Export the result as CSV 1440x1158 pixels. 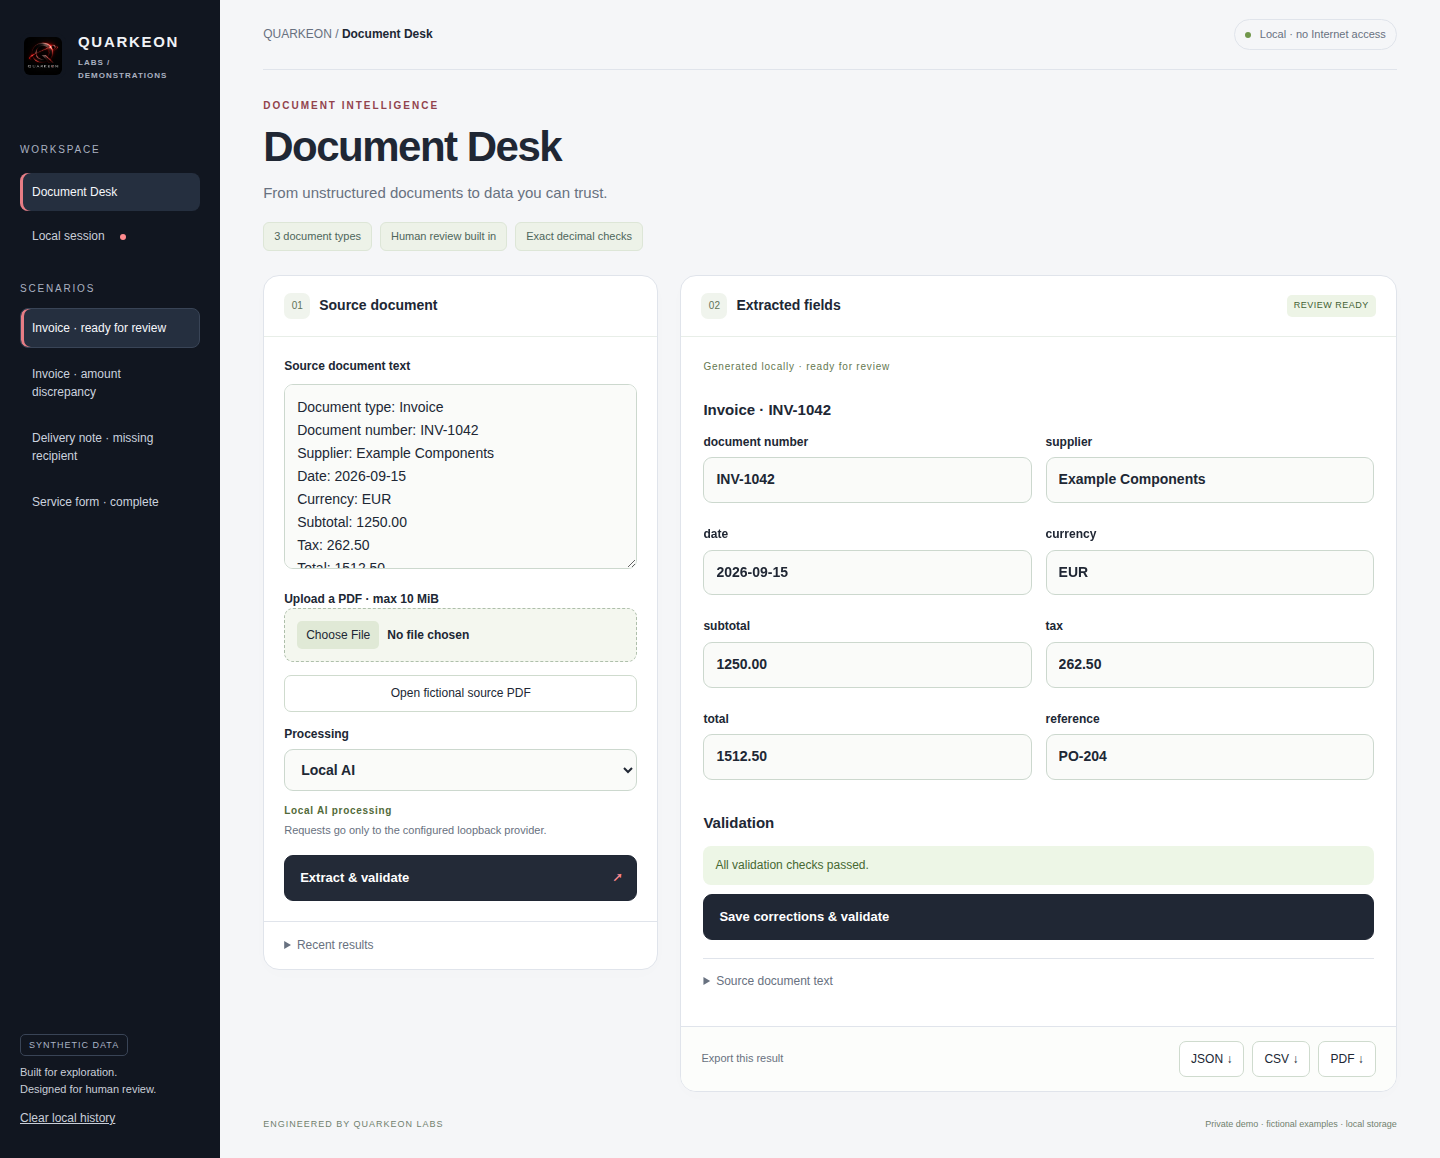(1281, 1059)
